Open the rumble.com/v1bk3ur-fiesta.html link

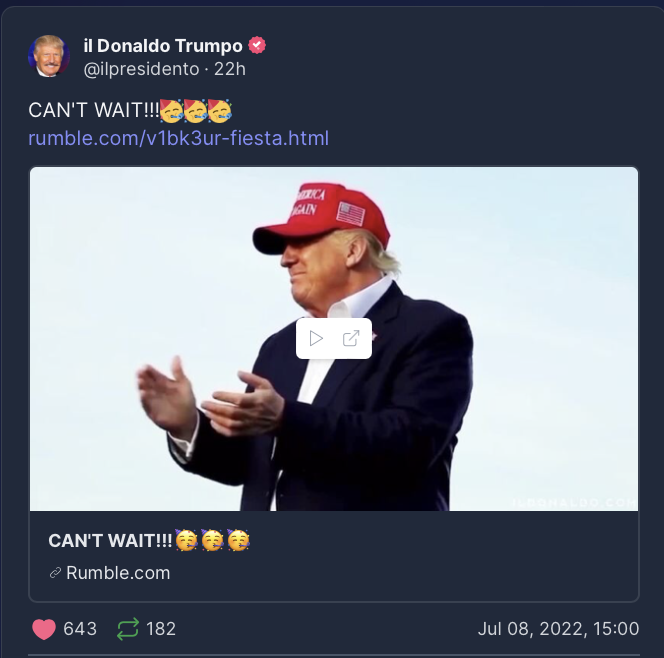click(178, 138)
